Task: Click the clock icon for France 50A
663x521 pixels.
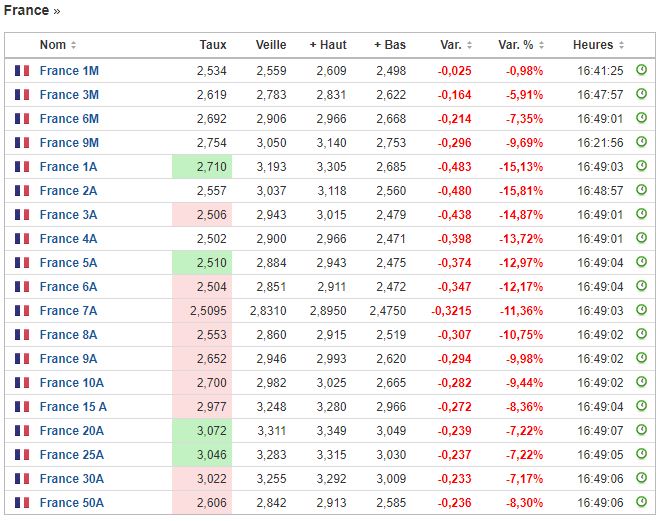Action: (x=641, y=503)
